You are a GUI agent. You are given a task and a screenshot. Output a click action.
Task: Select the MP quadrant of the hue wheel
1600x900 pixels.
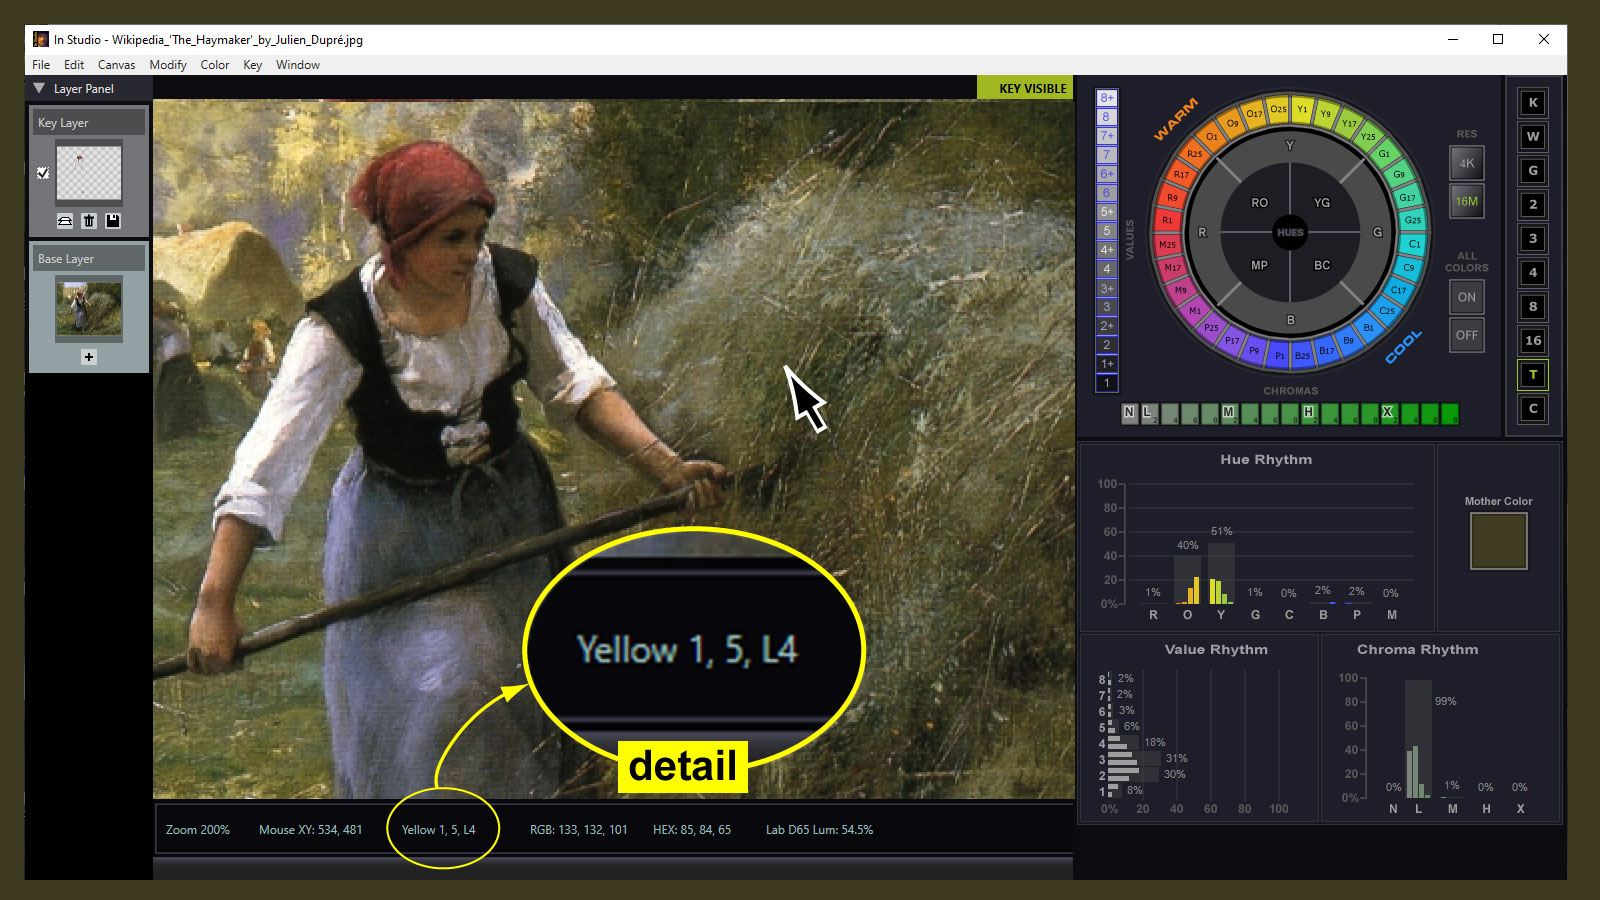pyautogui.click(x=1259, y=265)
